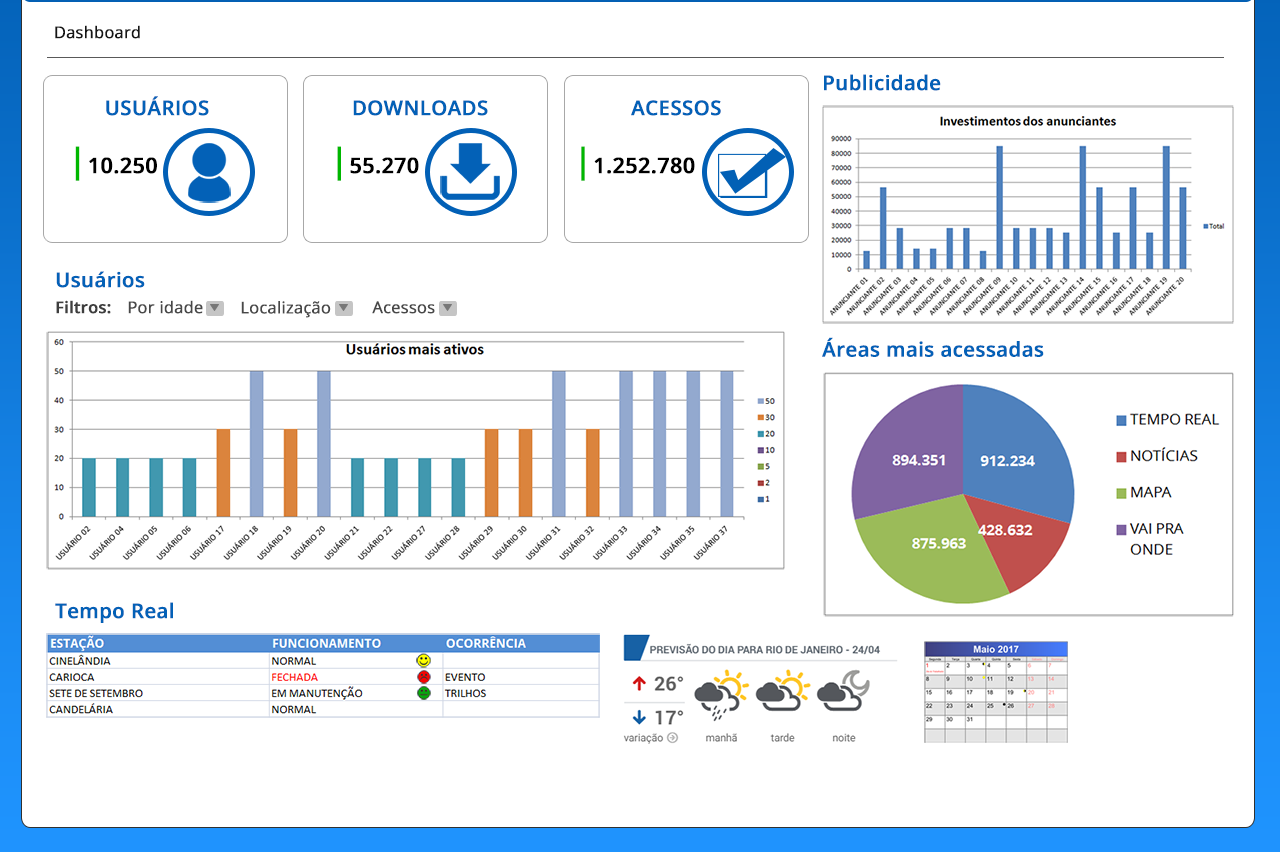Open the Maio 2017 calendar thumbnail
This screenshot has width=1280, height=852.
pyautogui.click(x=995, y=692)
